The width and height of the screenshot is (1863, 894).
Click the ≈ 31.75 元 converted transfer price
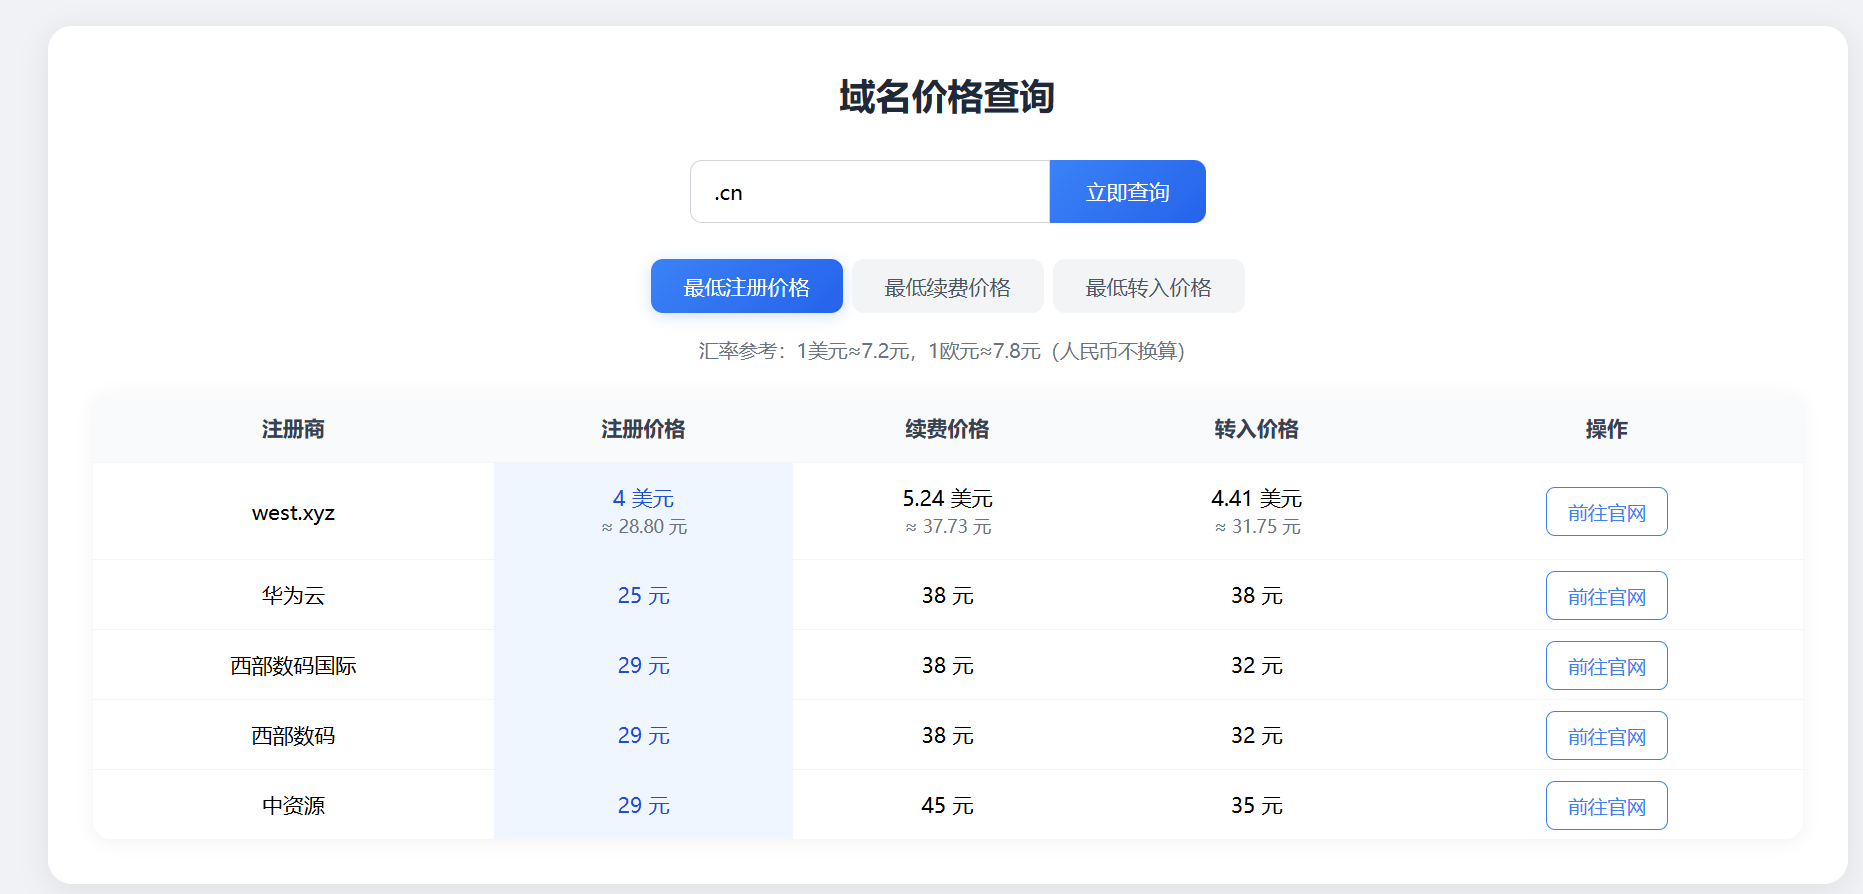click(x=1257, y=527)
